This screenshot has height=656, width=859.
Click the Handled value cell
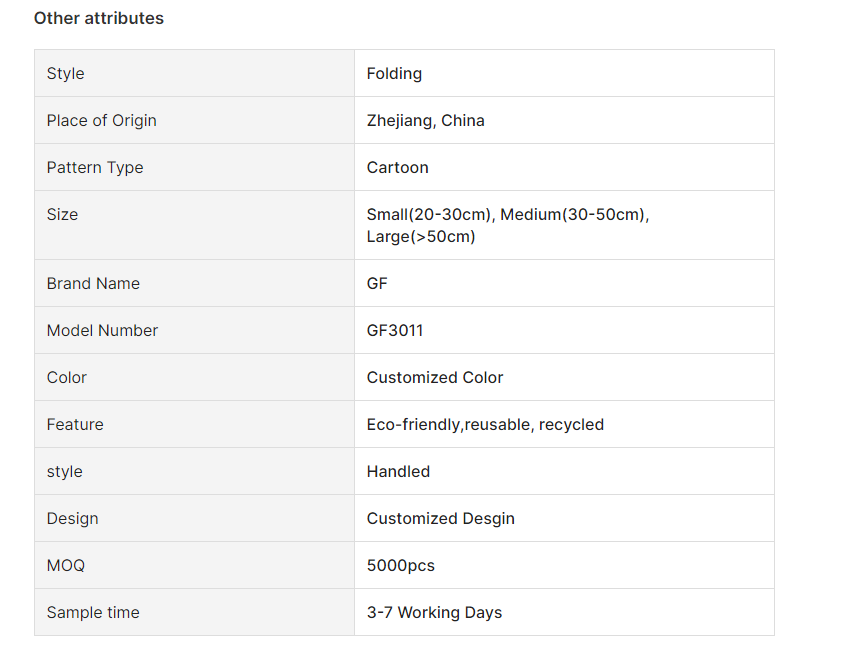pos(564,471)
